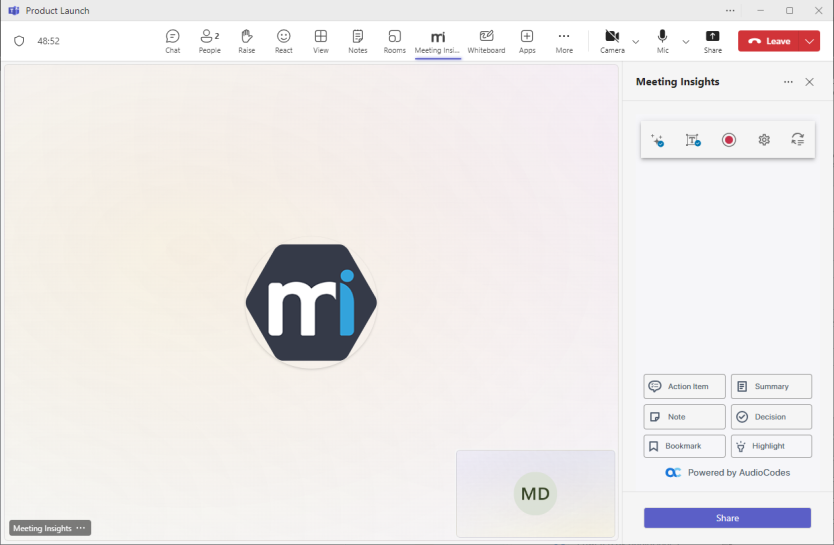Open the Whiteboard app
This screenshot has width=834, height=545.
486,41
